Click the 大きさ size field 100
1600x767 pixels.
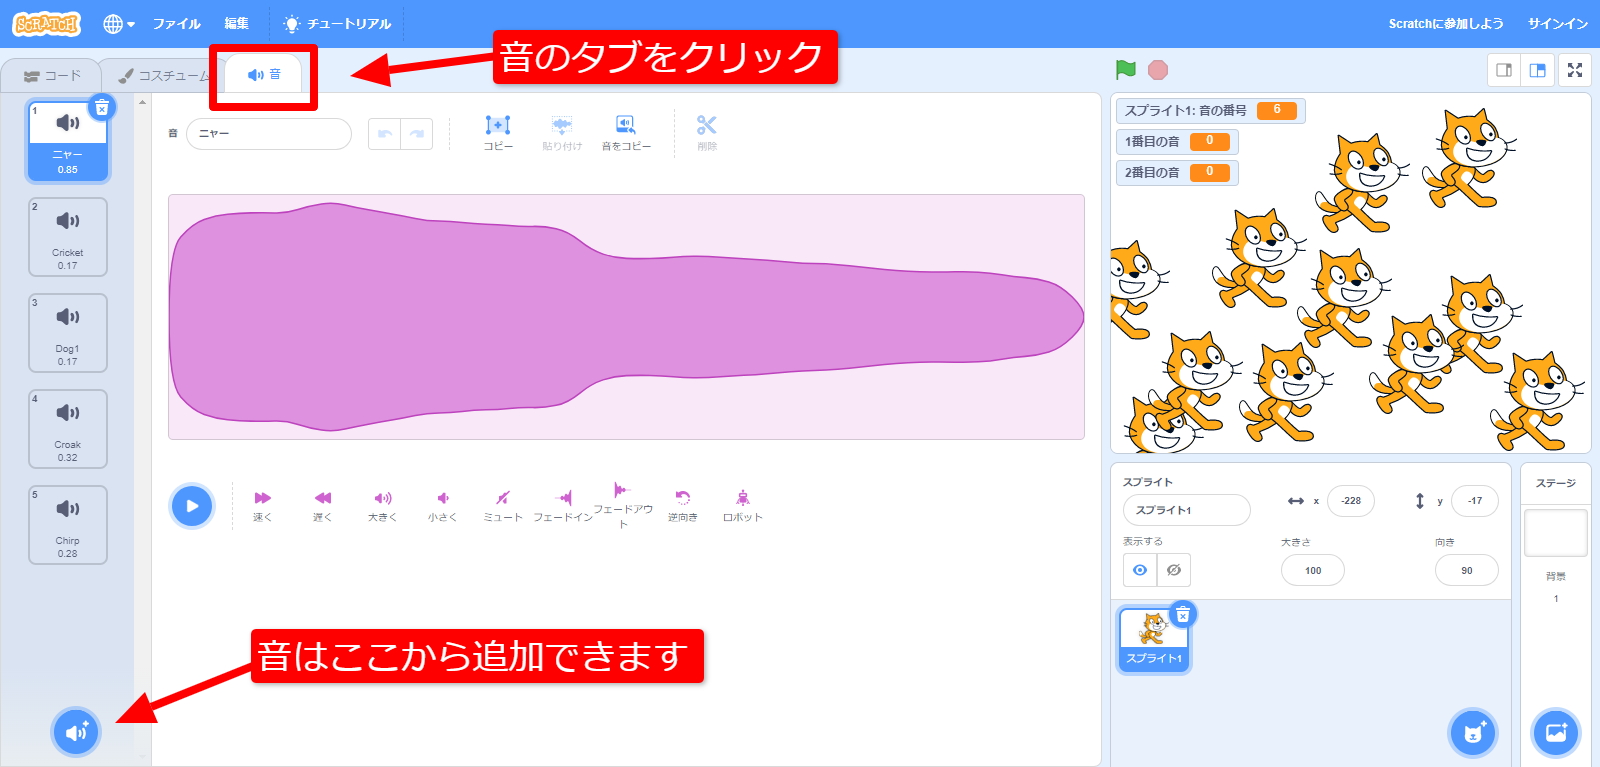pos(1313,570)
